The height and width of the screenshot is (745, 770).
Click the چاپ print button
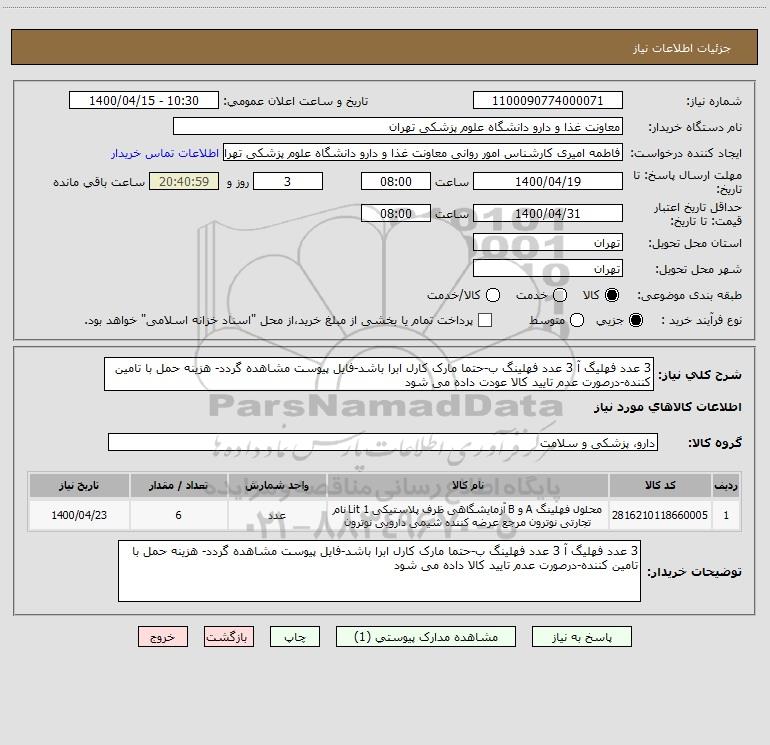(295, 637)
